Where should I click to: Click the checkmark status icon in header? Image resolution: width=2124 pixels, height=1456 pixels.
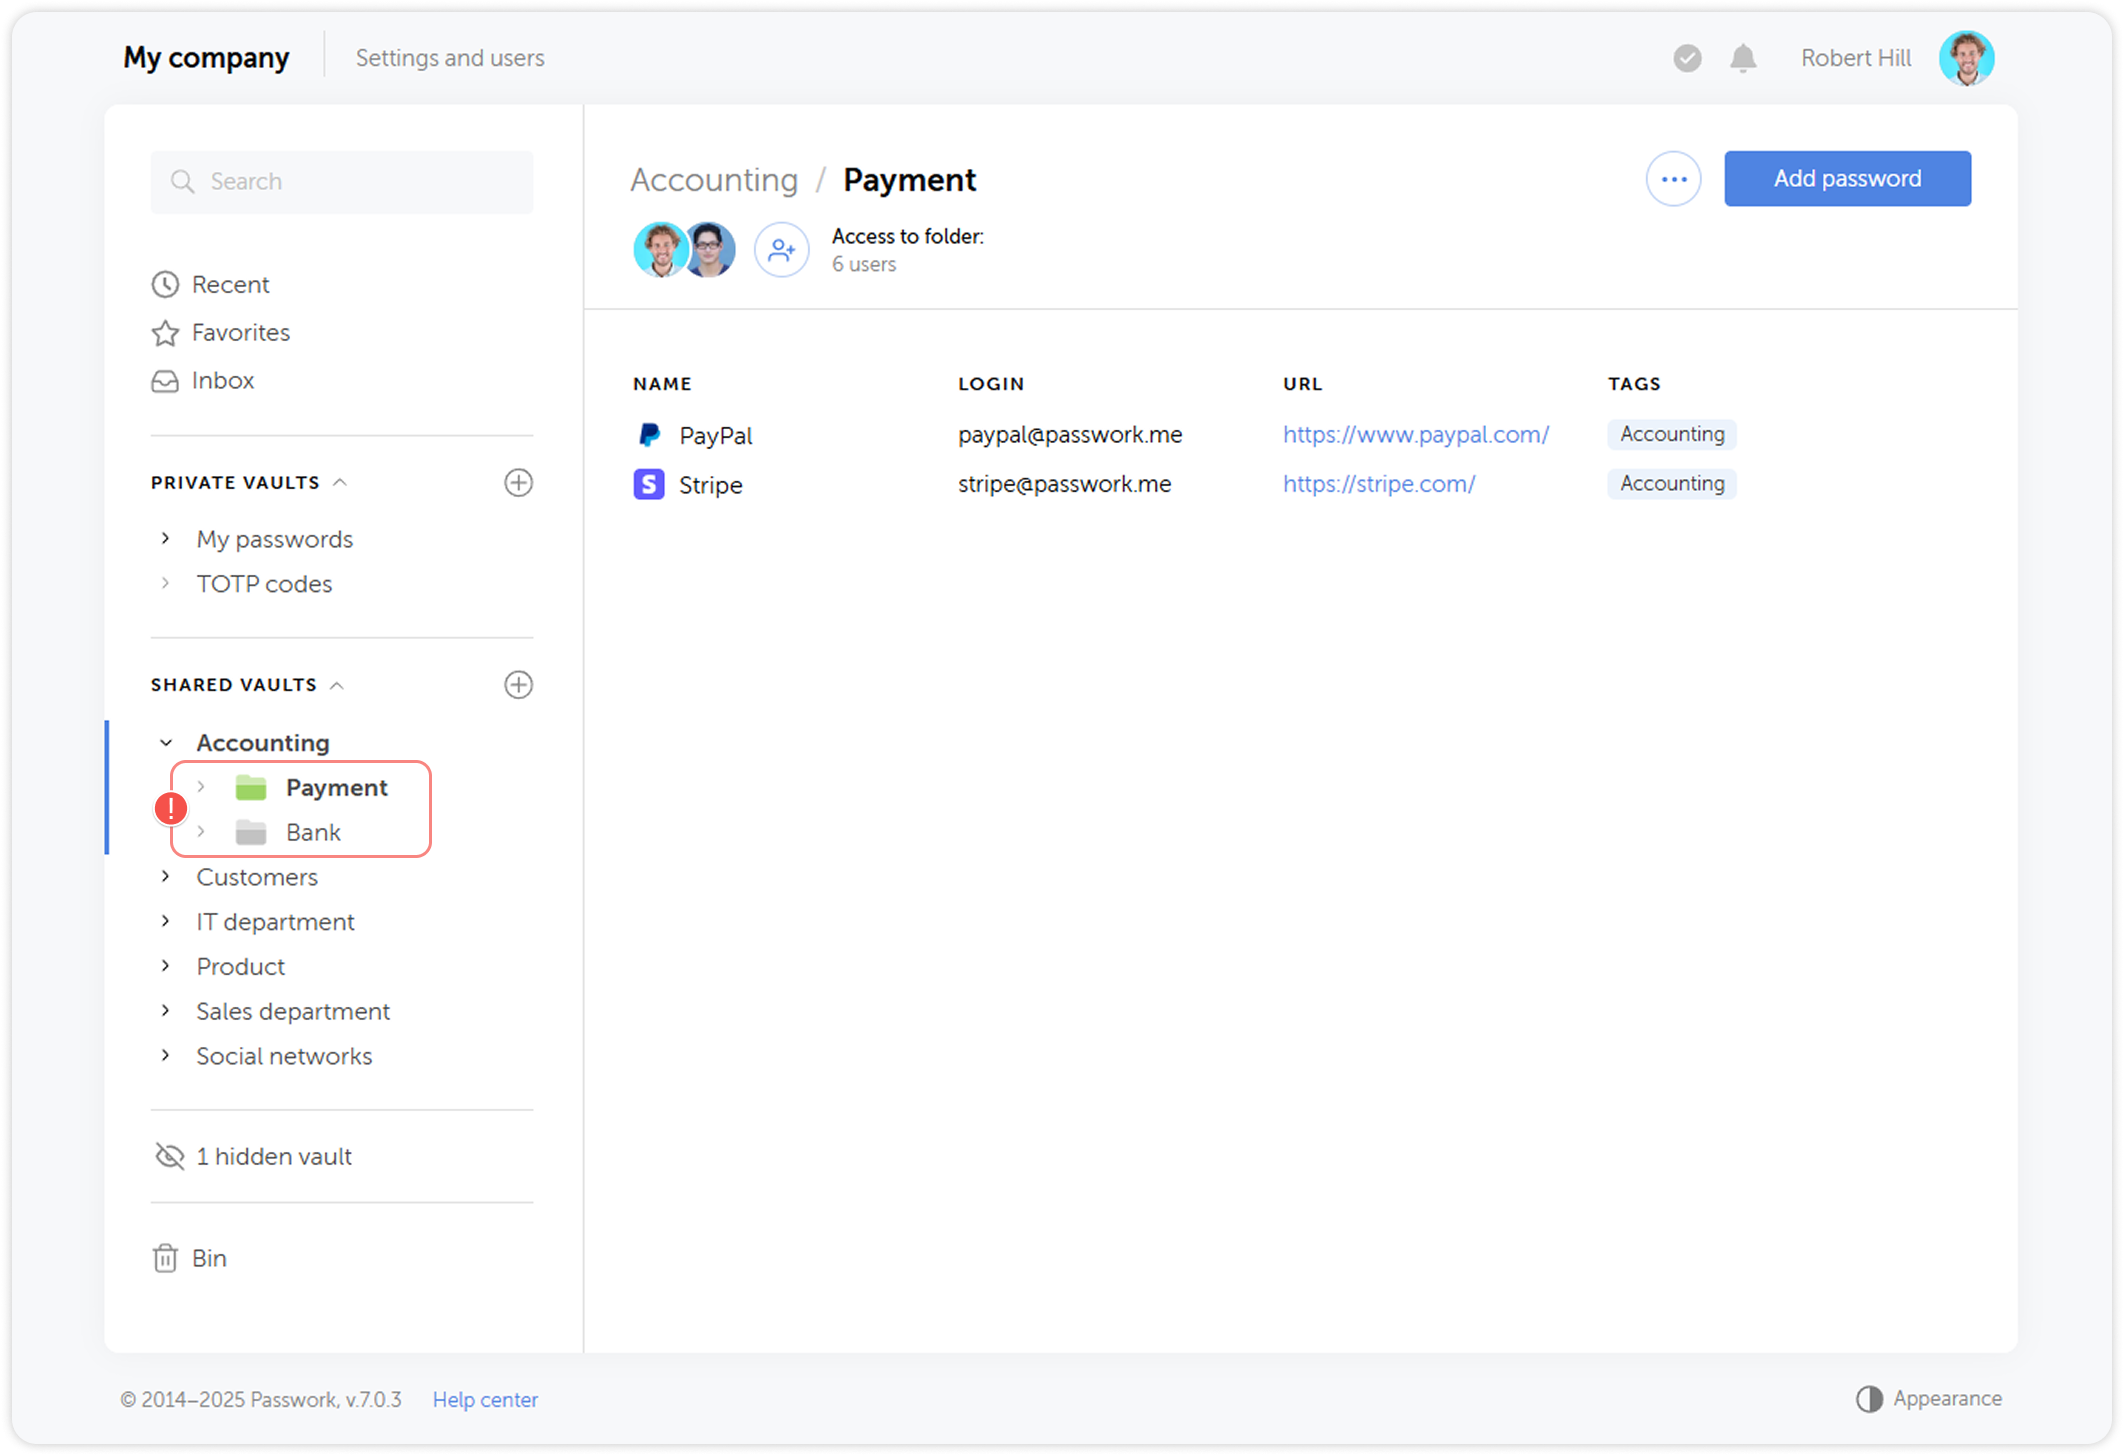click(1687, 59)
